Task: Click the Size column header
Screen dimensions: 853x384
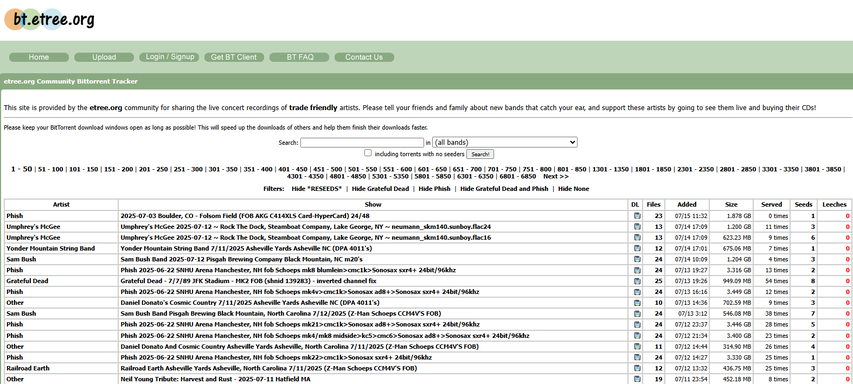Action: (732, 205)
